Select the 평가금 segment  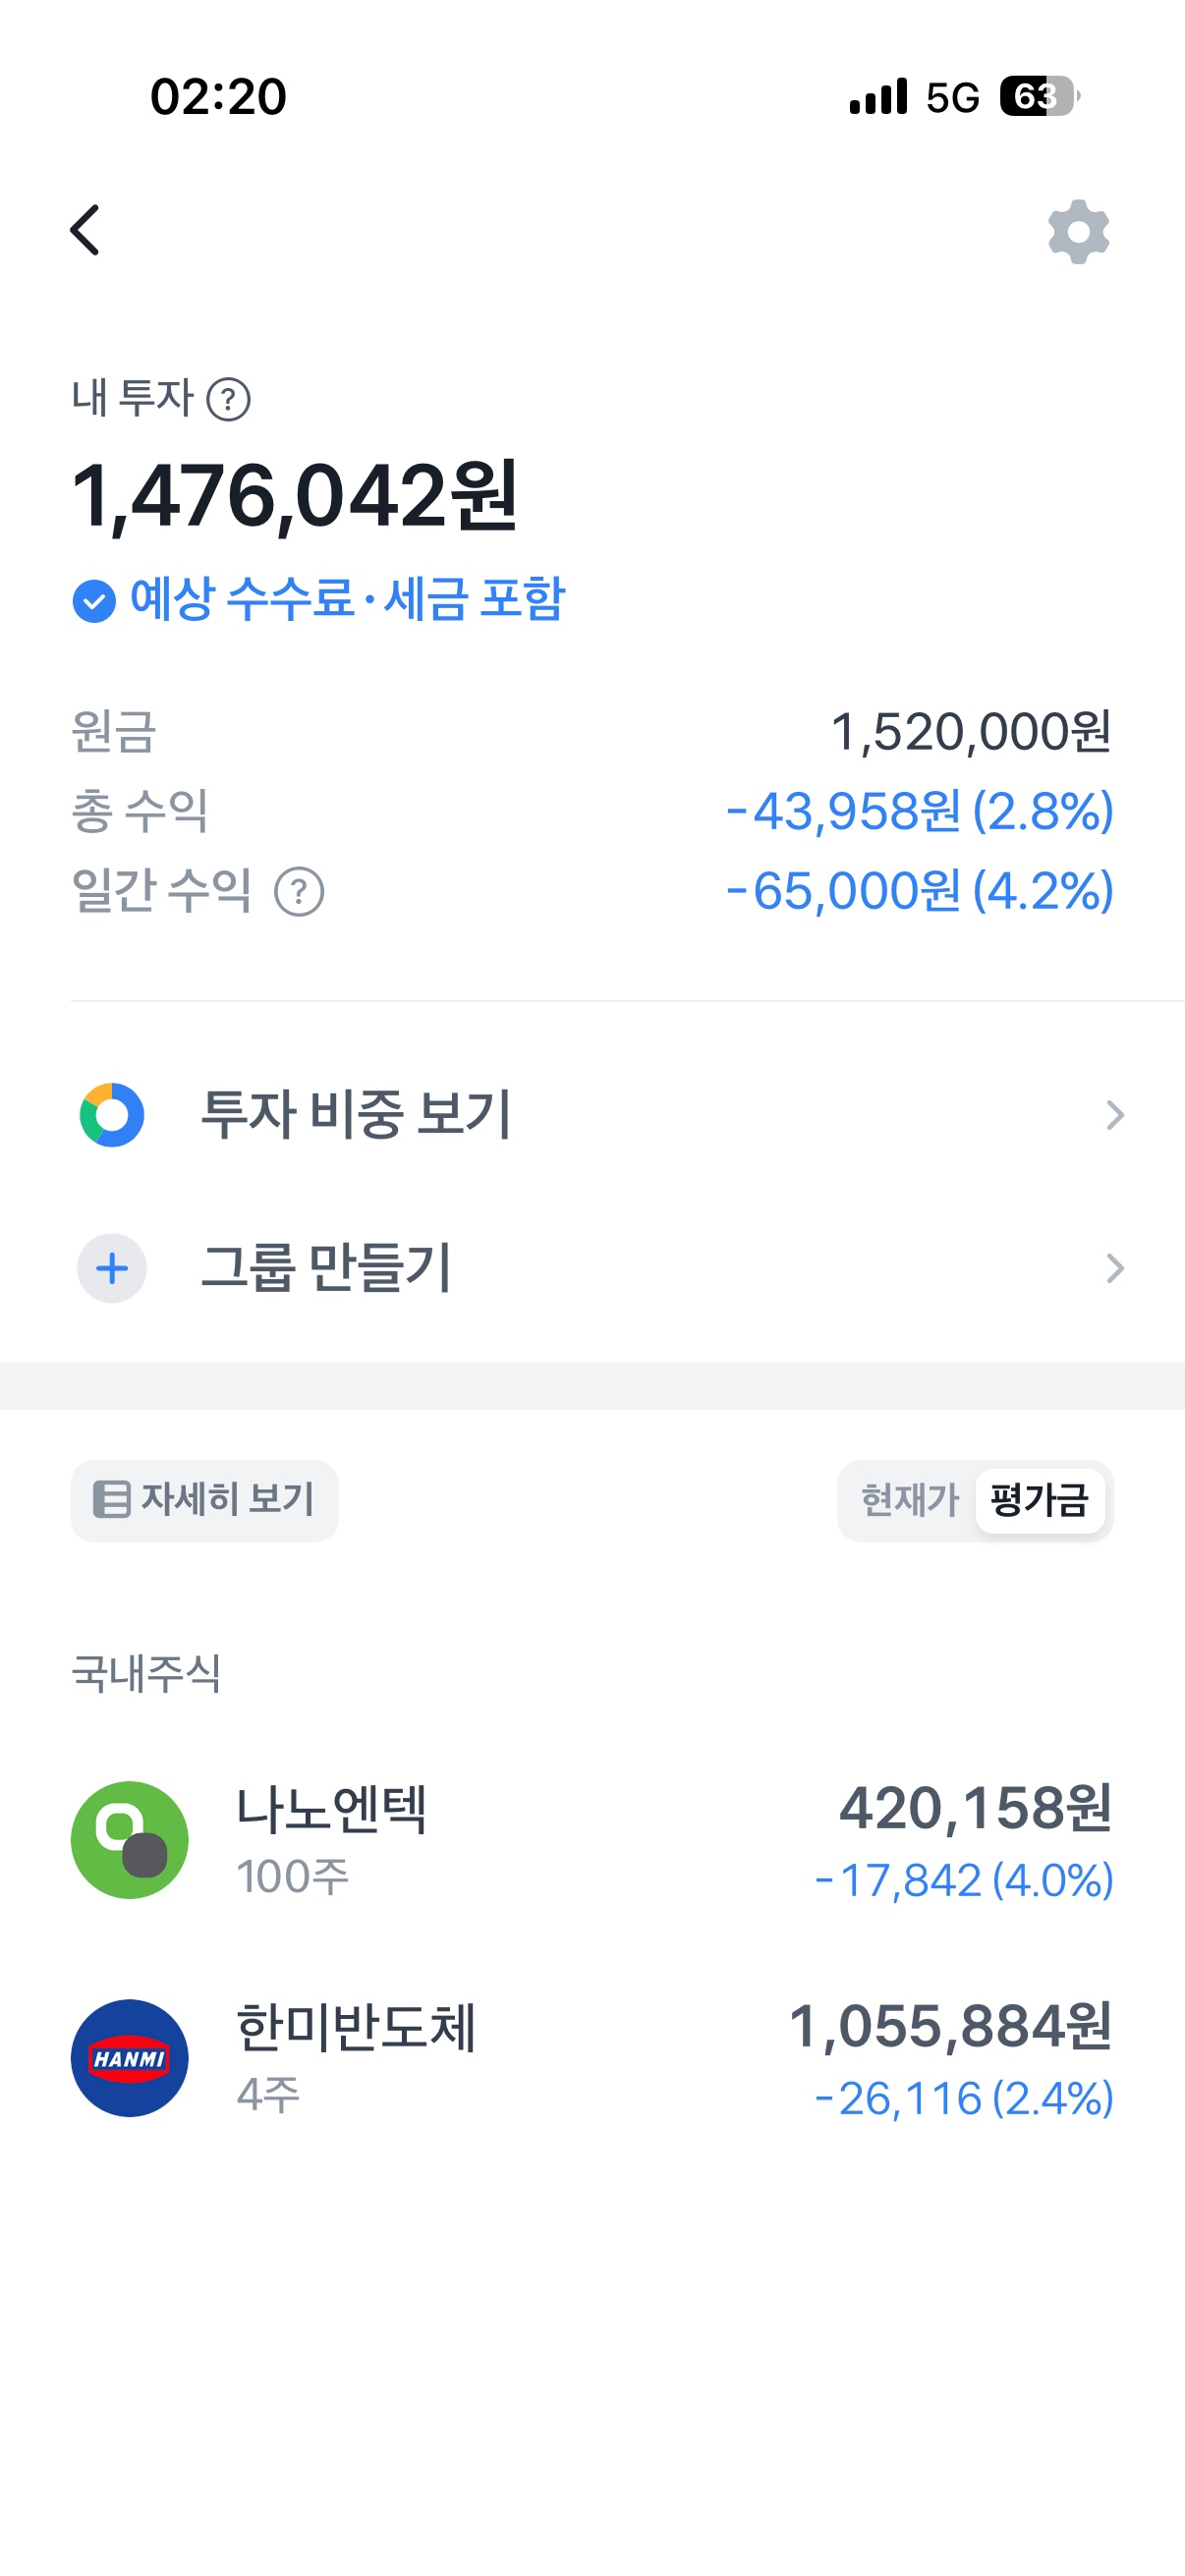(x=1040, y=1500)
